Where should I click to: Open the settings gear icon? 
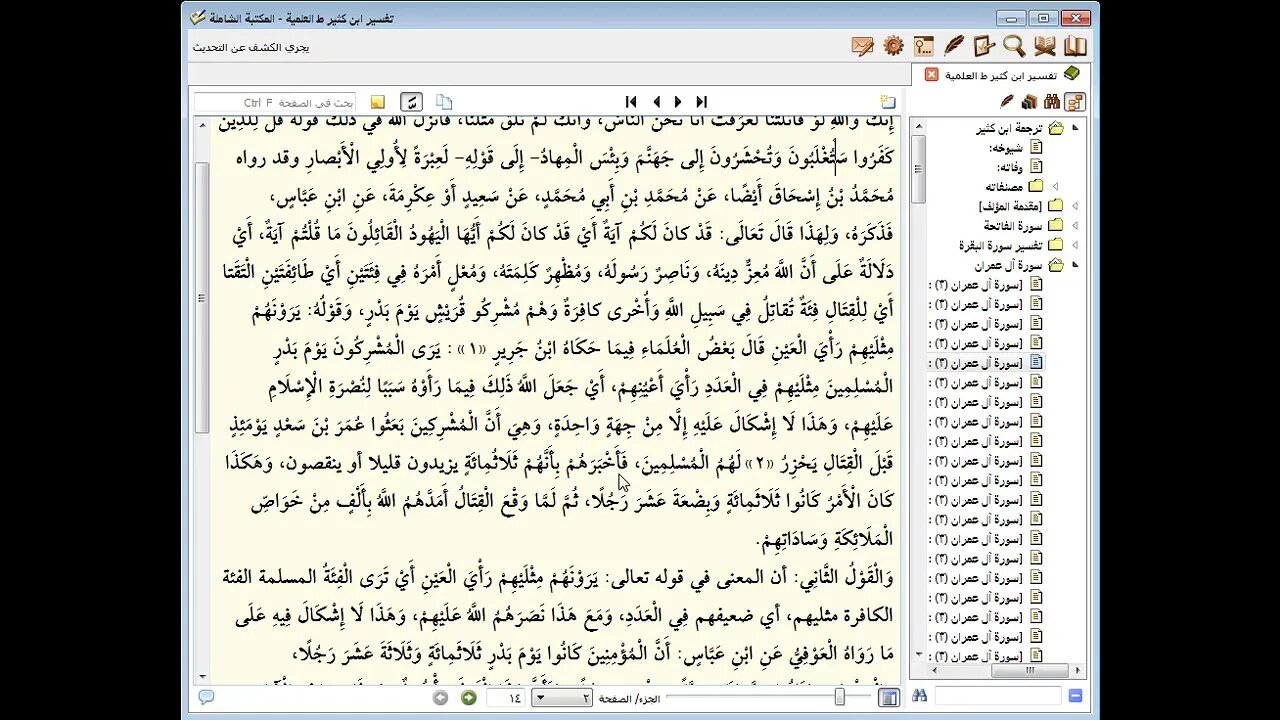(893, 46)
